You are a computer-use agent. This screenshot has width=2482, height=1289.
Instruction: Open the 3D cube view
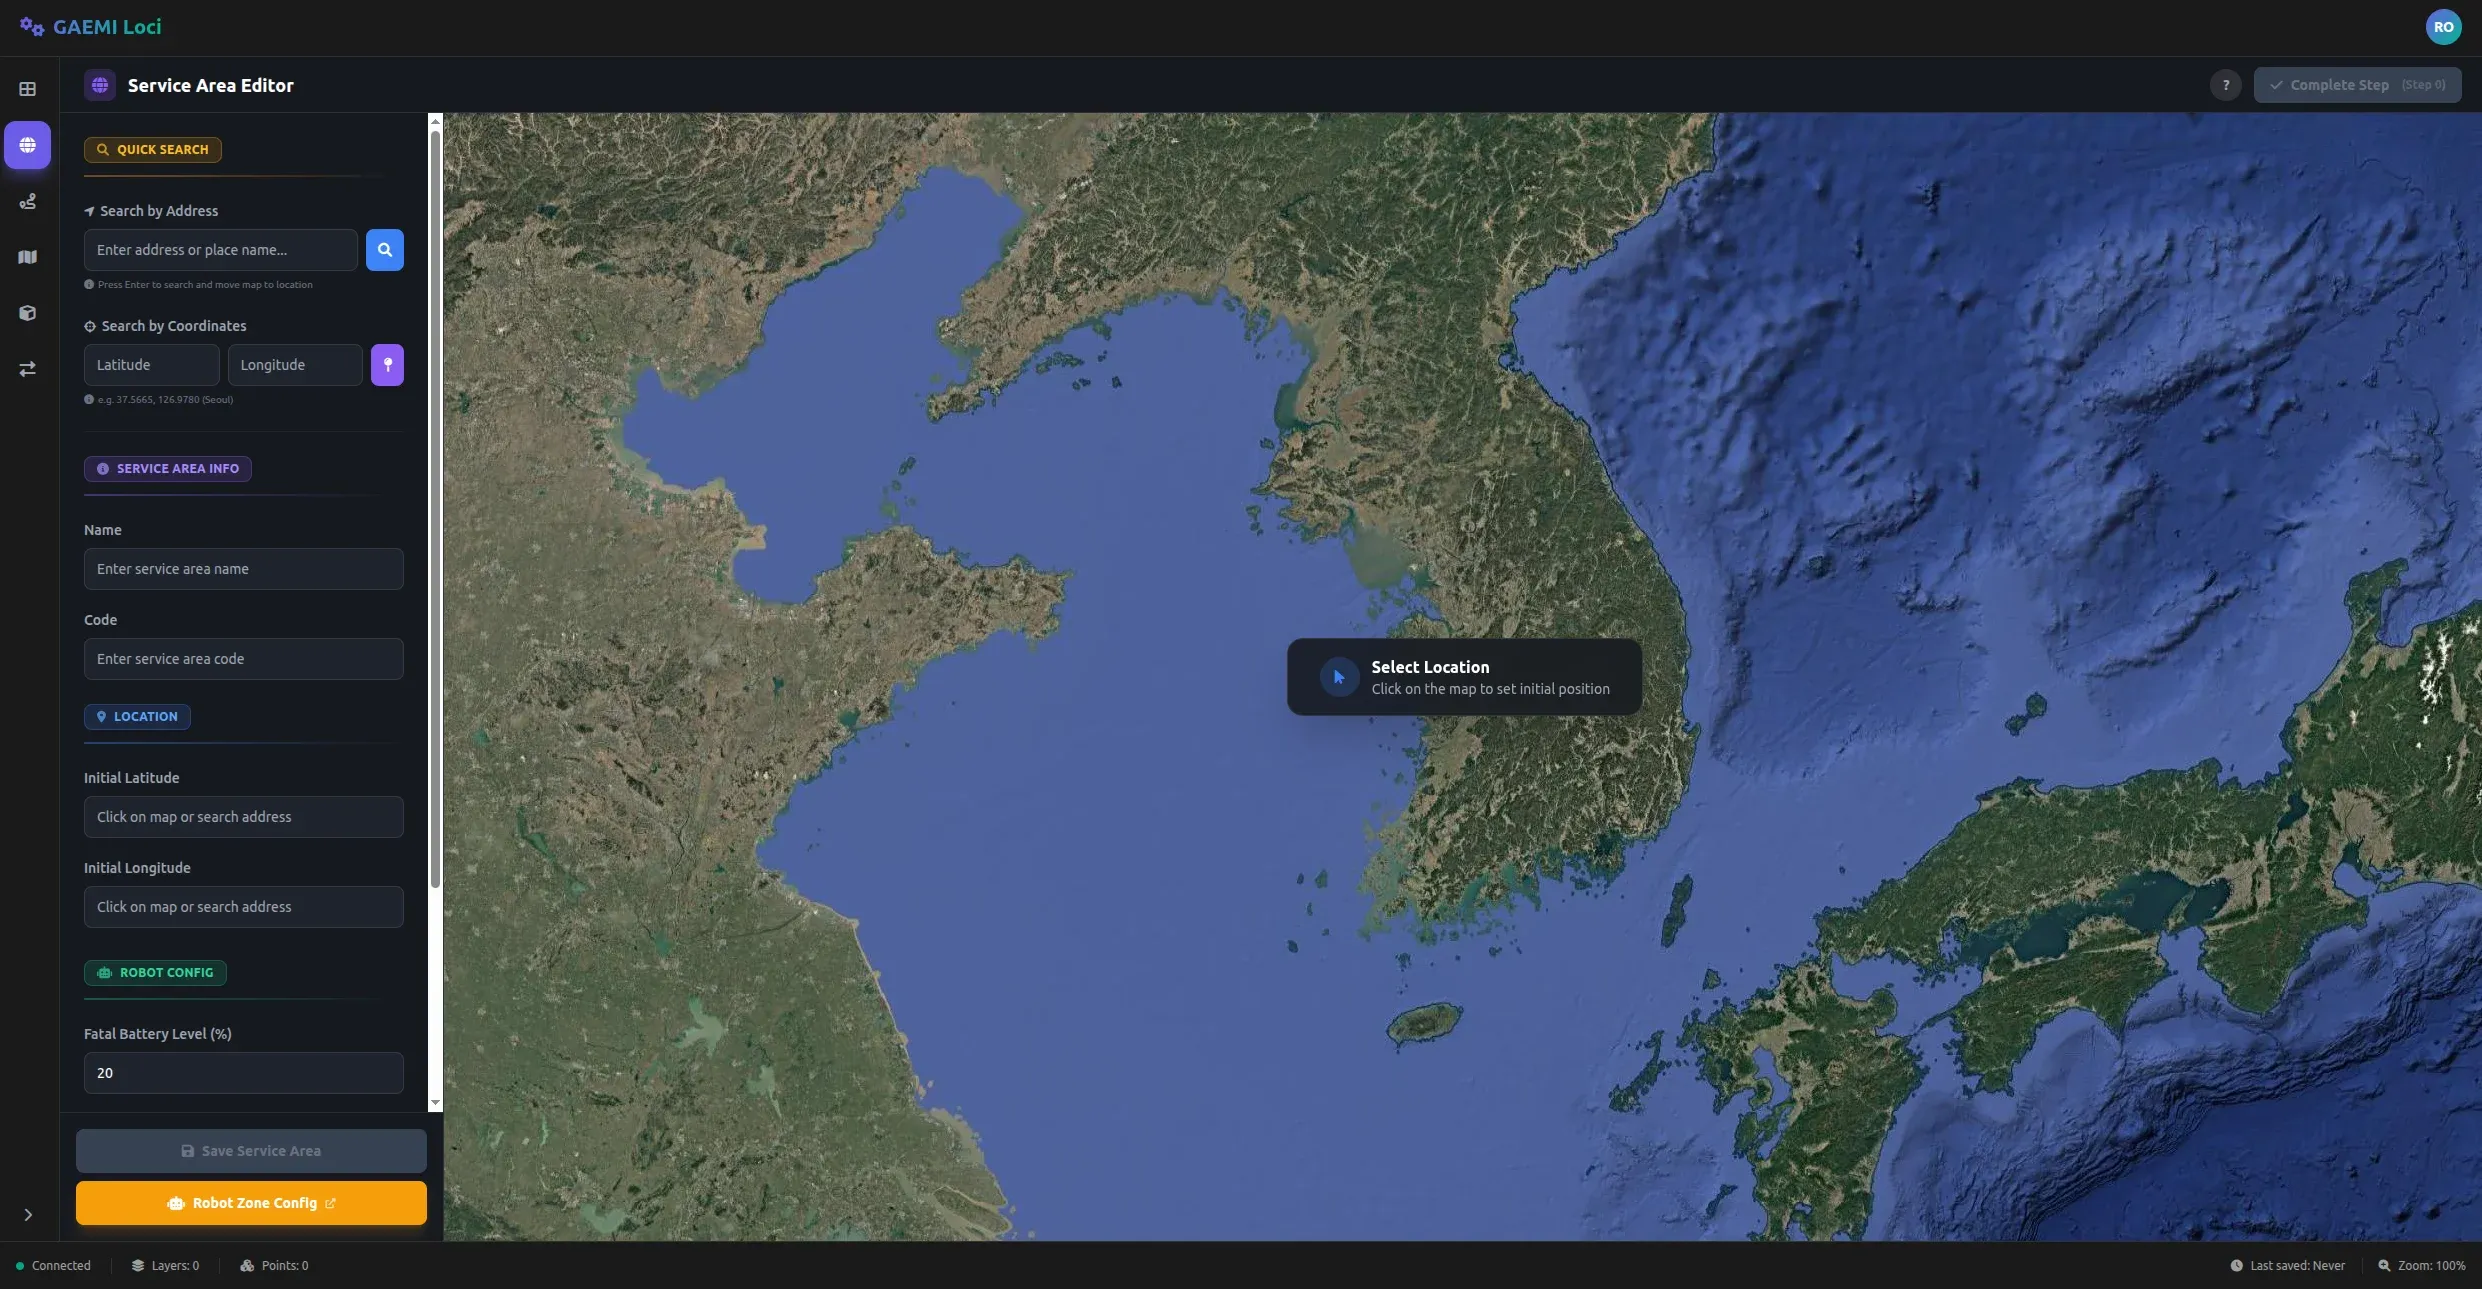(x=28, y=313)
